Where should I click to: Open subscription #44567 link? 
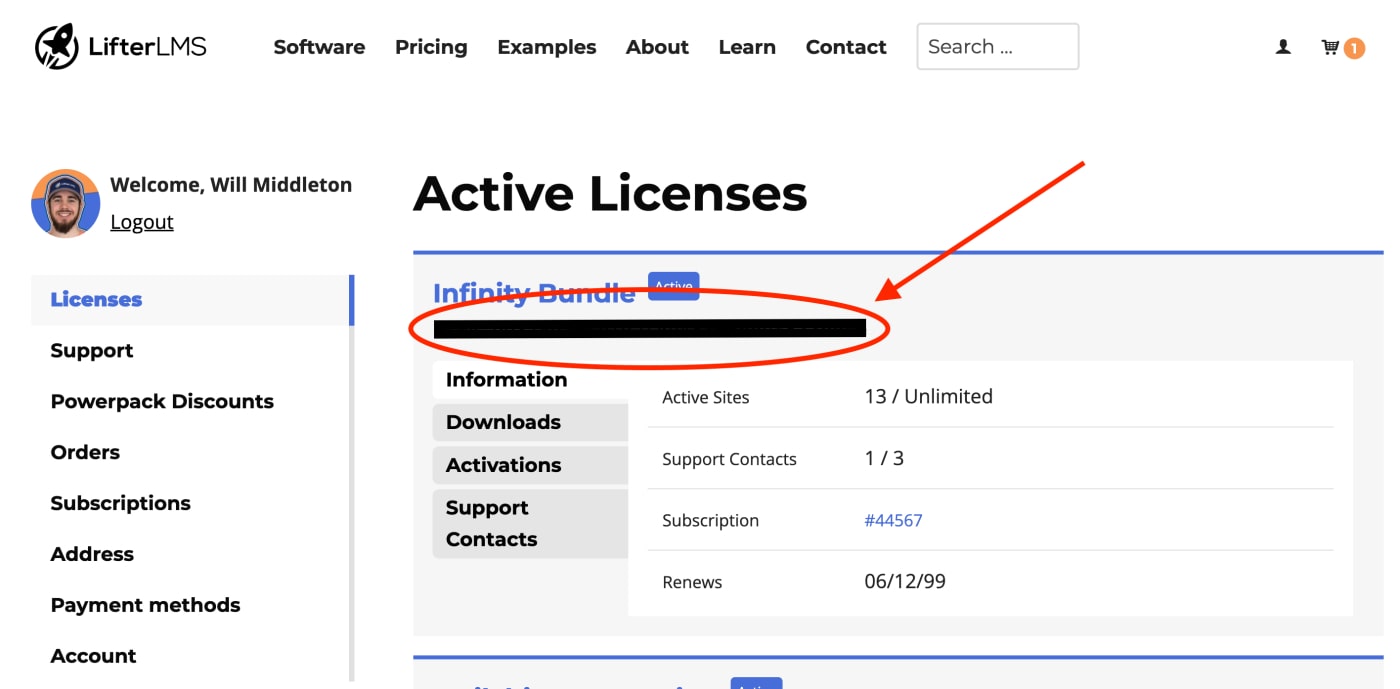[x=893, y=520]
